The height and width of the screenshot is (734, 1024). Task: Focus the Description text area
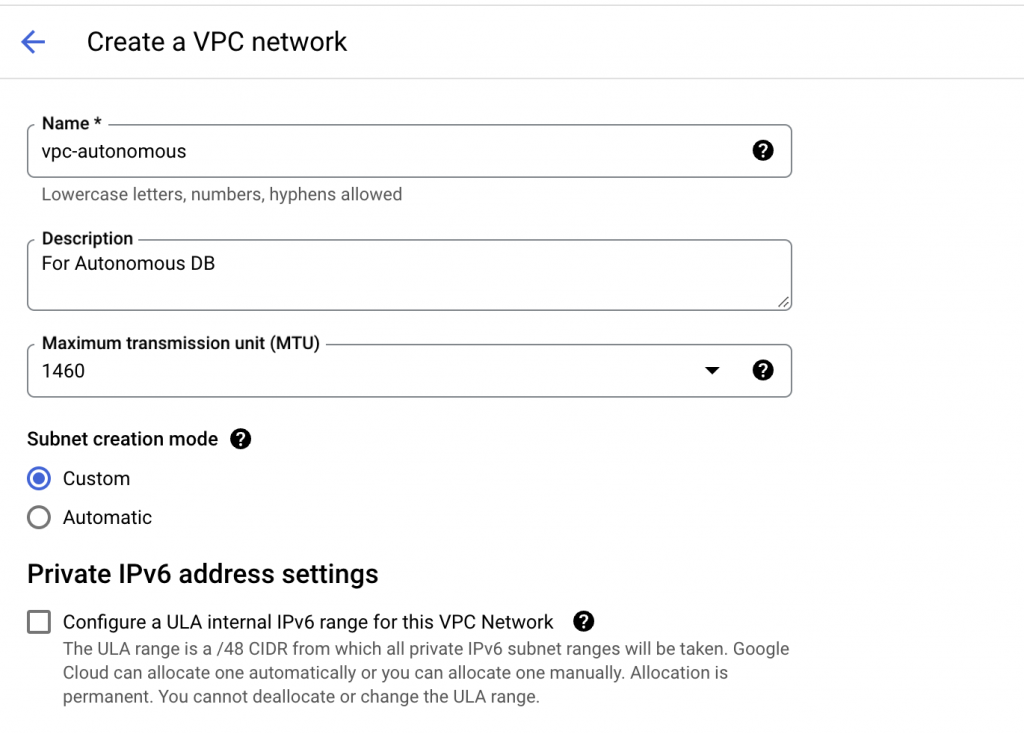click(409, 275)
